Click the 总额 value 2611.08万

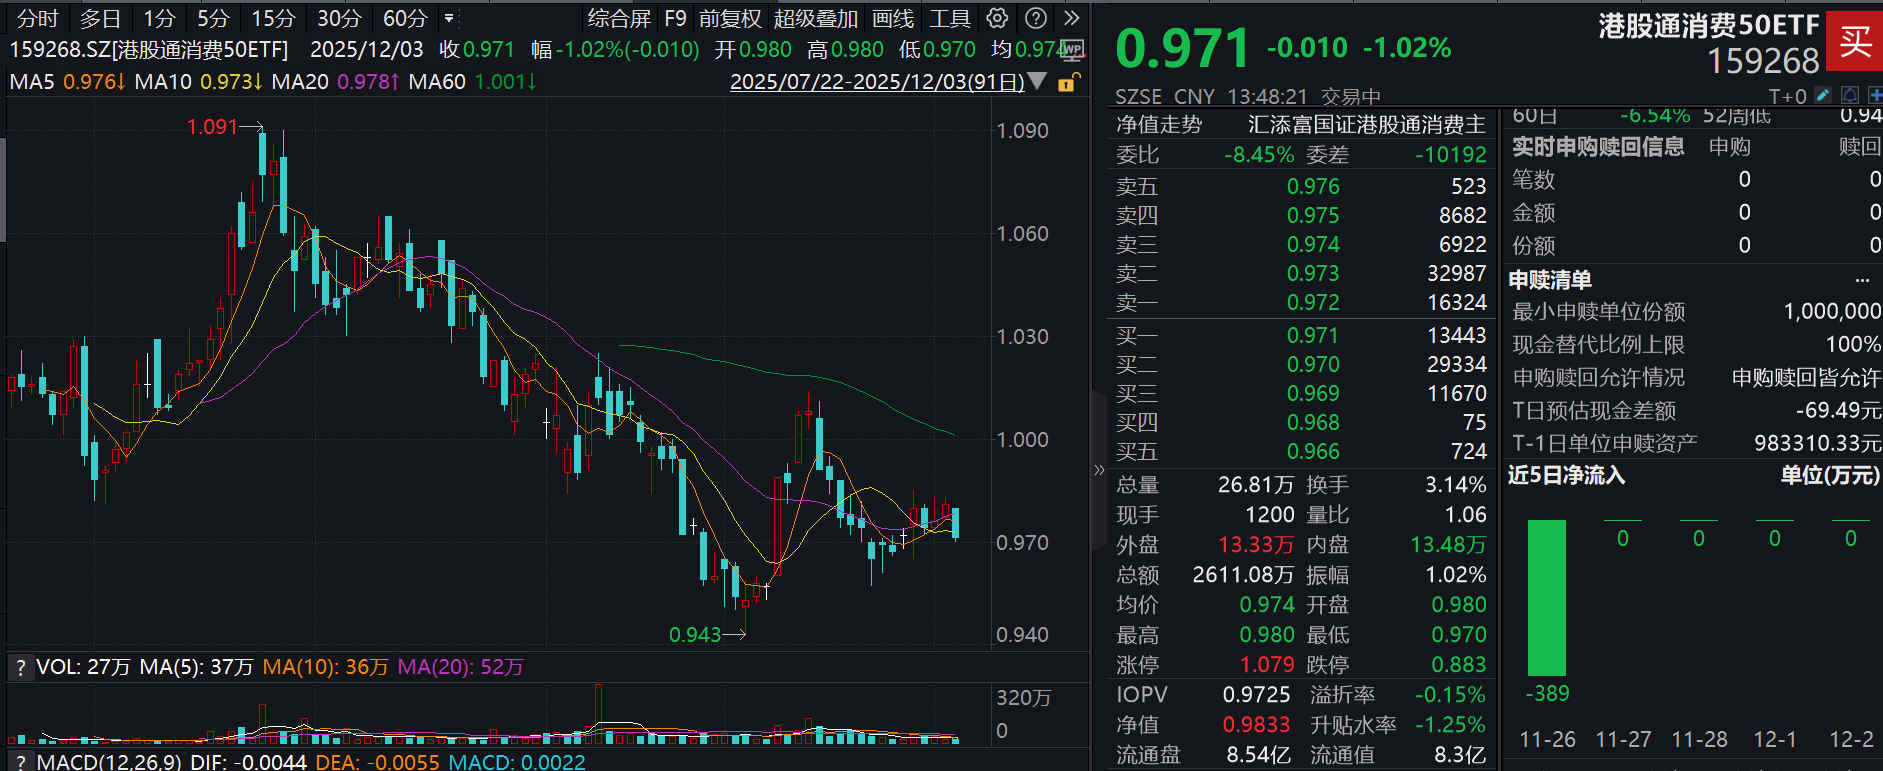1243,575
